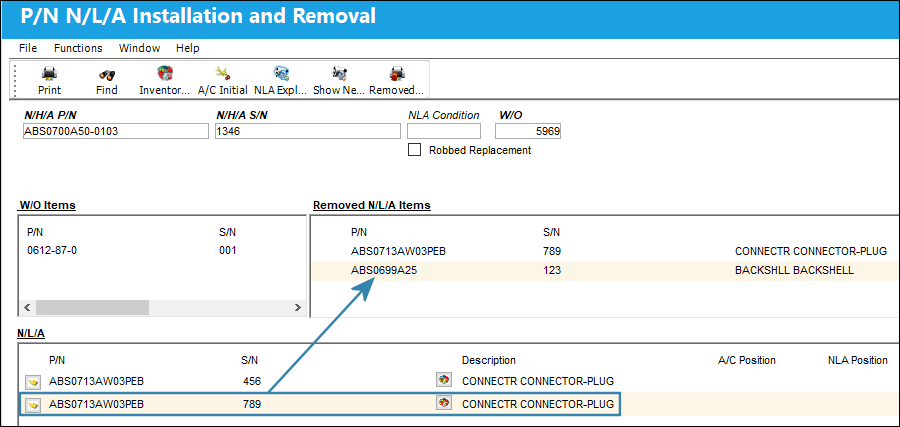The image size is (900, 427).
Task: Enable the Robbed Replacement checkbox
Action: coord(413,150)
